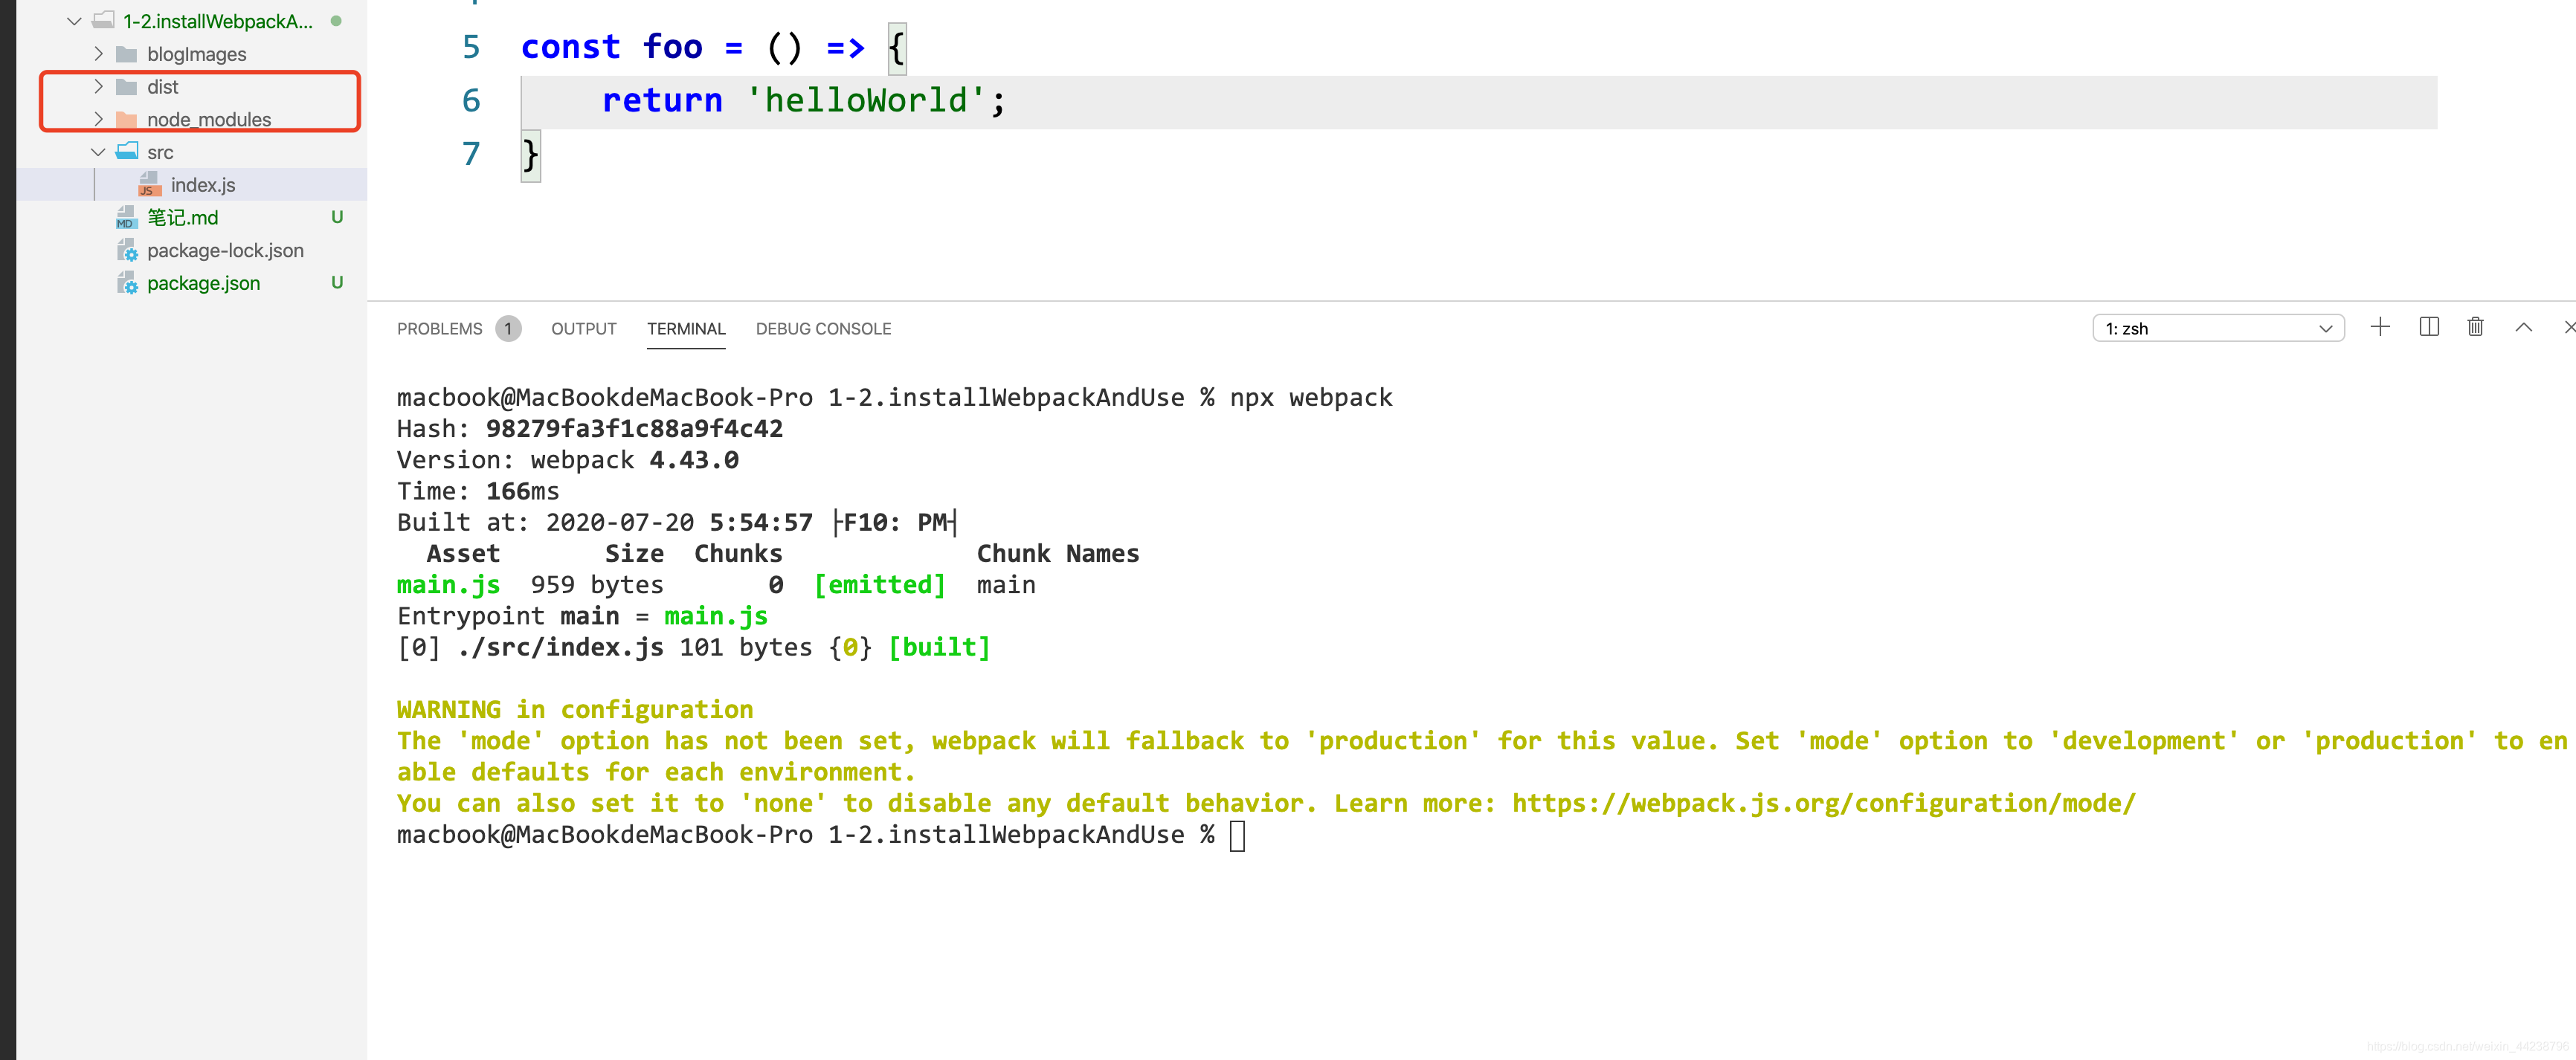Click the root project folder icon
The image size is (2576, 1060).
tap(103, 20)
